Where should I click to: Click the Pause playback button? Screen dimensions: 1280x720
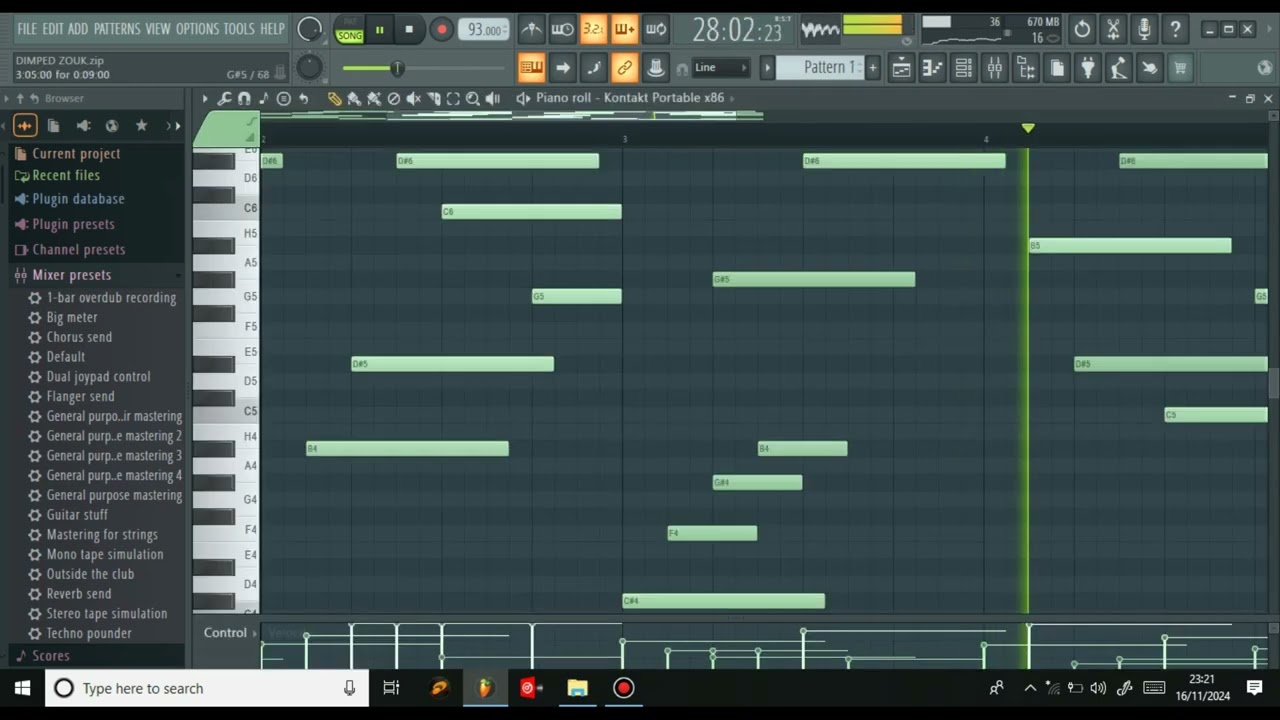pyautogui.click(x=380, y=30)
